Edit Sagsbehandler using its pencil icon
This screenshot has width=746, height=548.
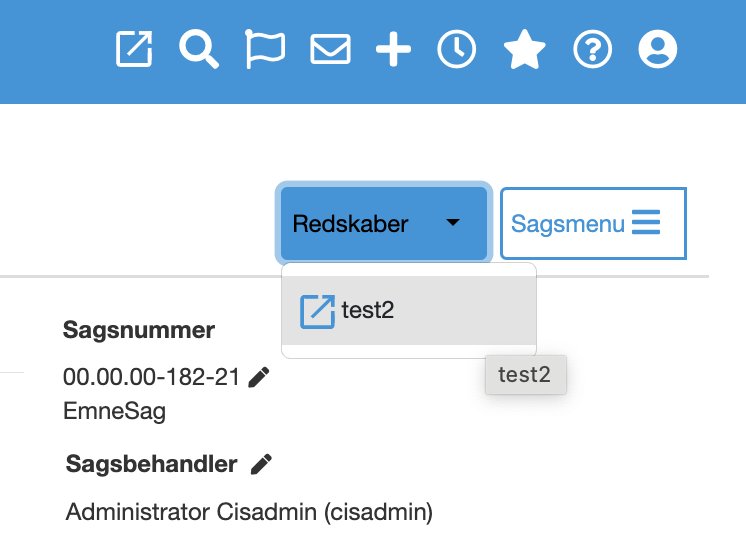(x=262, y=464)
